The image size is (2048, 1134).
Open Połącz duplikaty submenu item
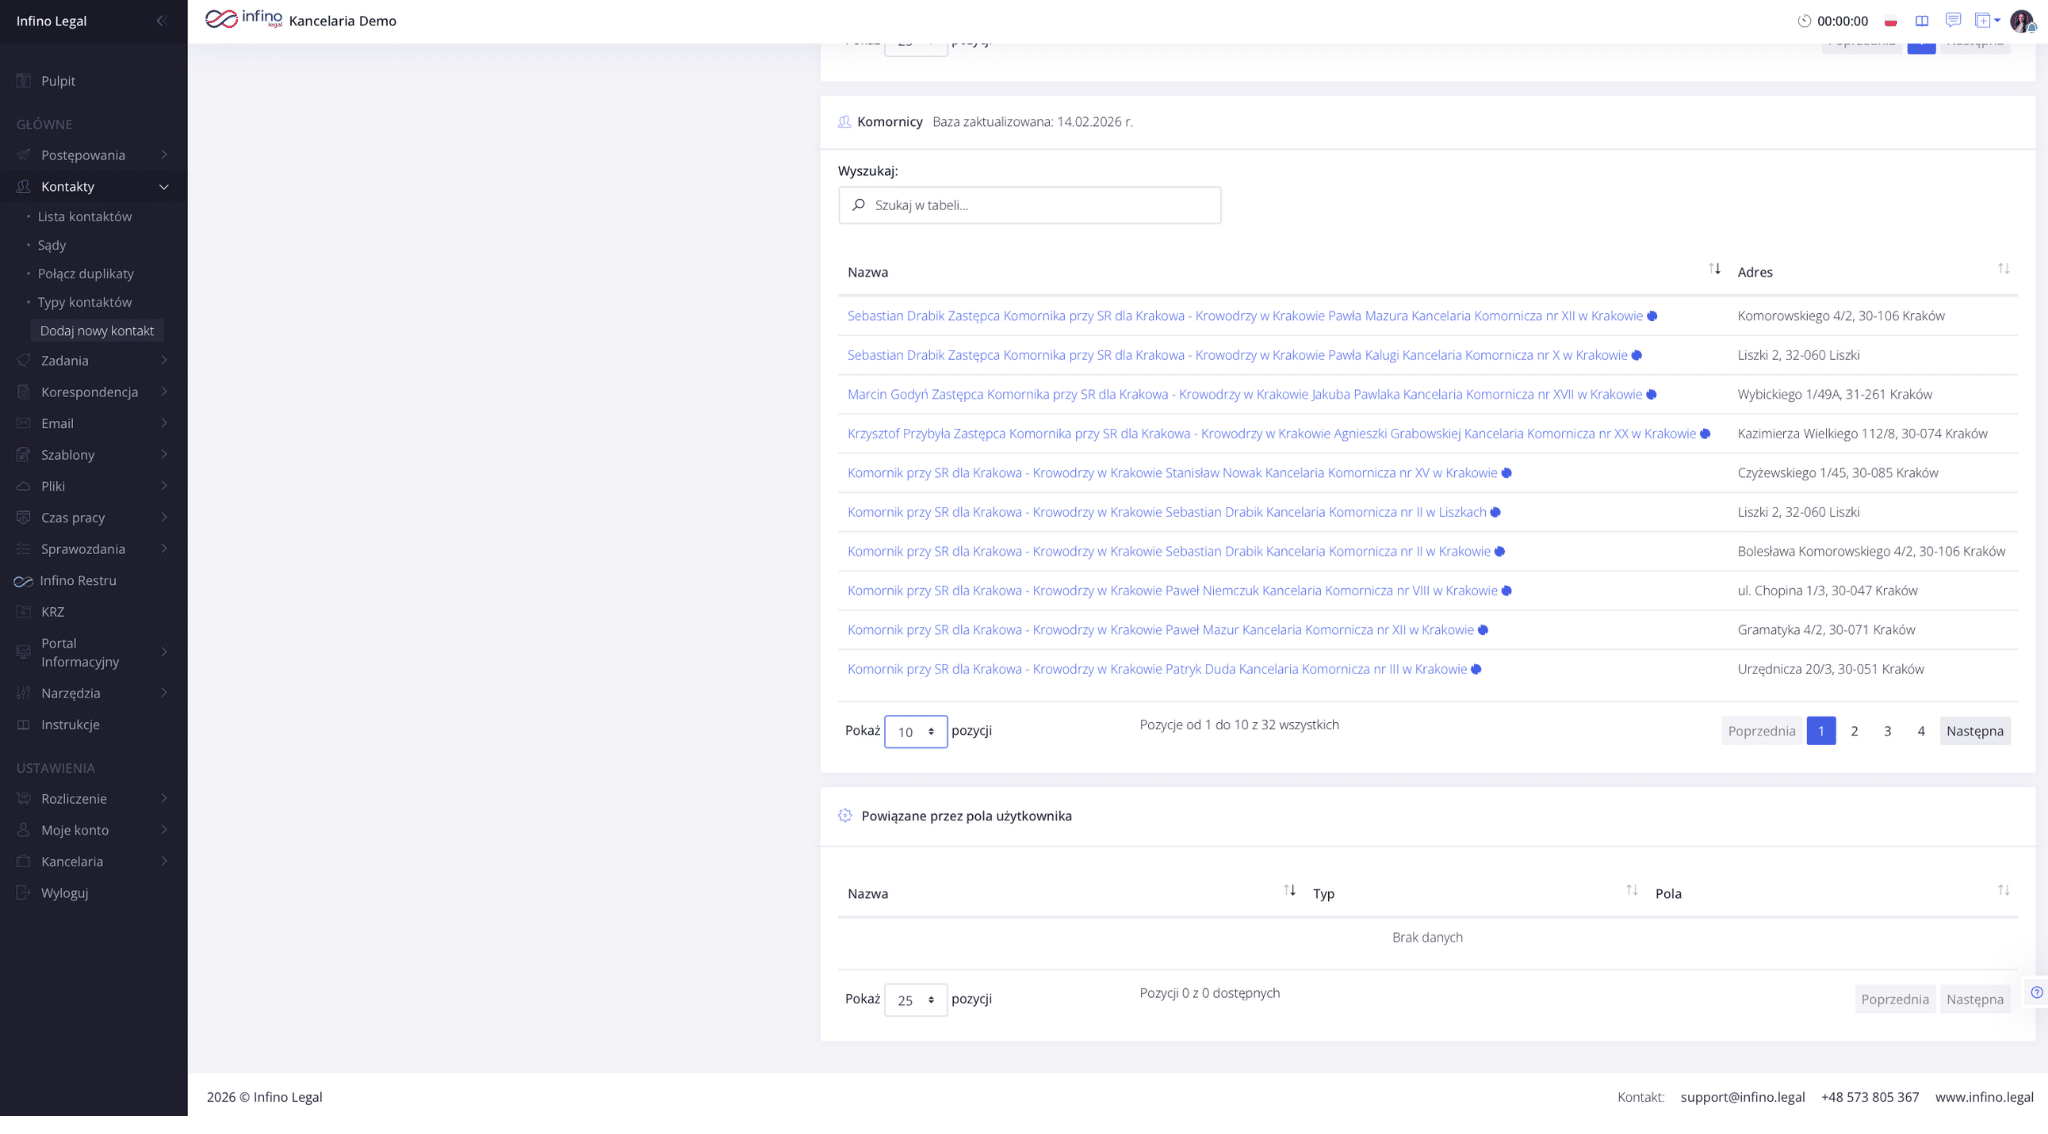pos(86,274)
